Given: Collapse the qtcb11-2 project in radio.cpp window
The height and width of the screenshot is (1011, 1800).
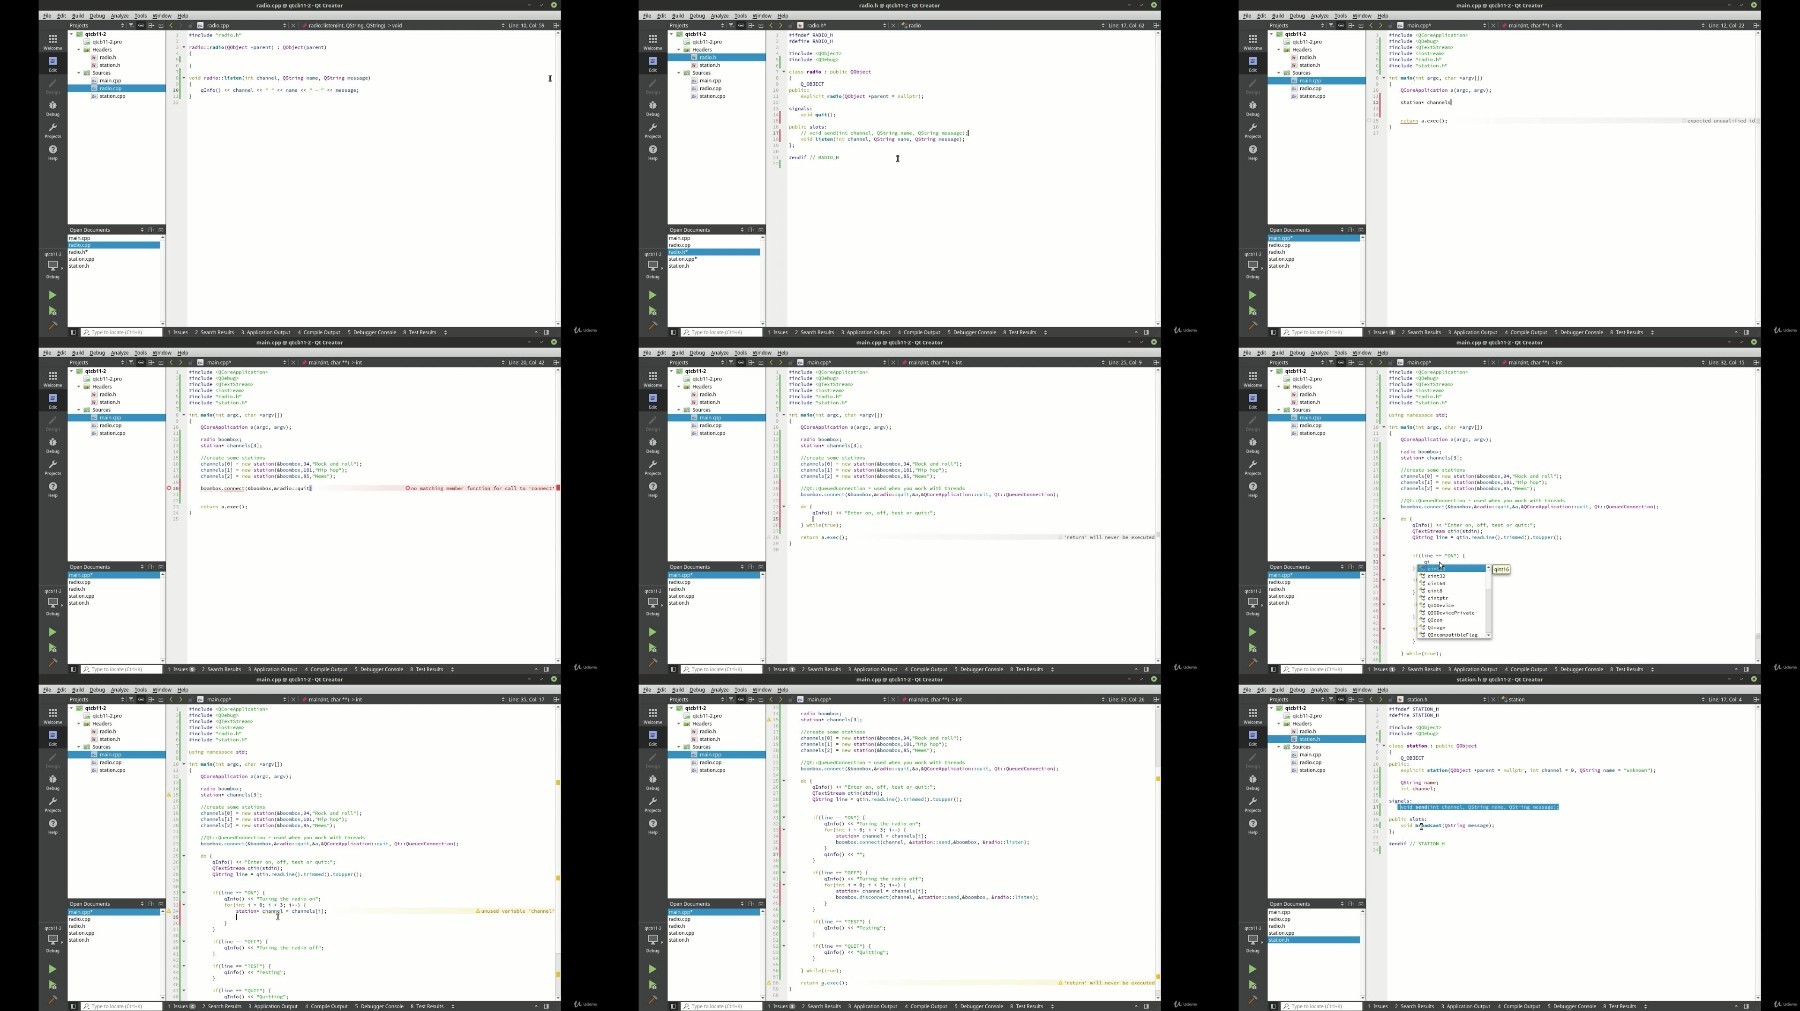Looking at the screenshot, I should pyautogui.click(x=72, y=34).
